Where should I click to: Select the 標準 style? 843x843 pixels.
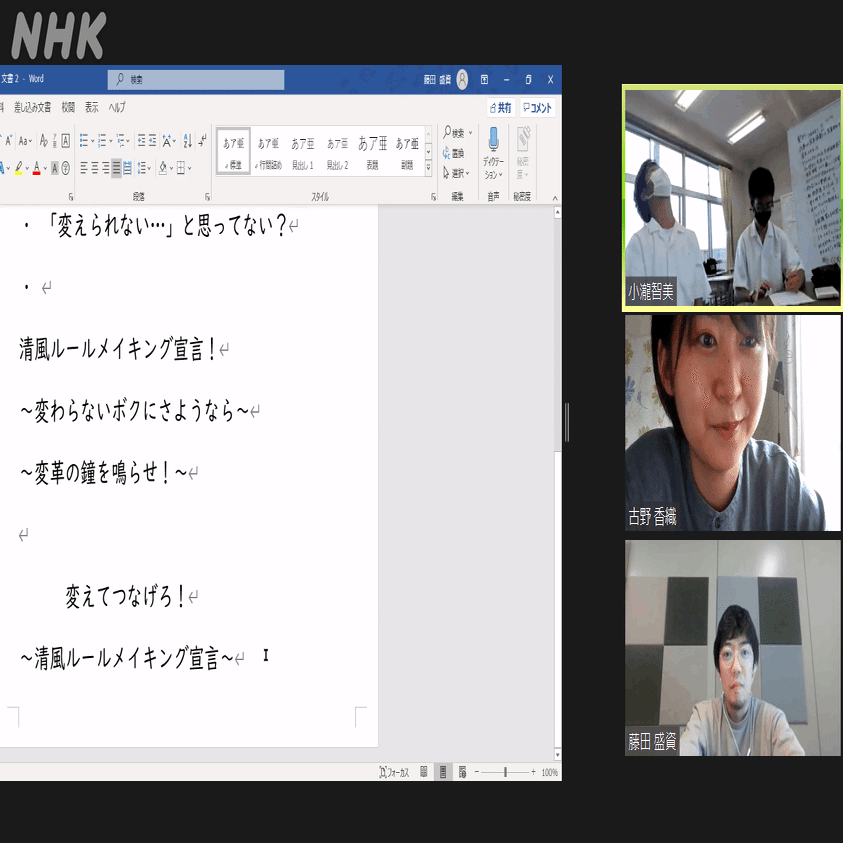click(234, 151)
